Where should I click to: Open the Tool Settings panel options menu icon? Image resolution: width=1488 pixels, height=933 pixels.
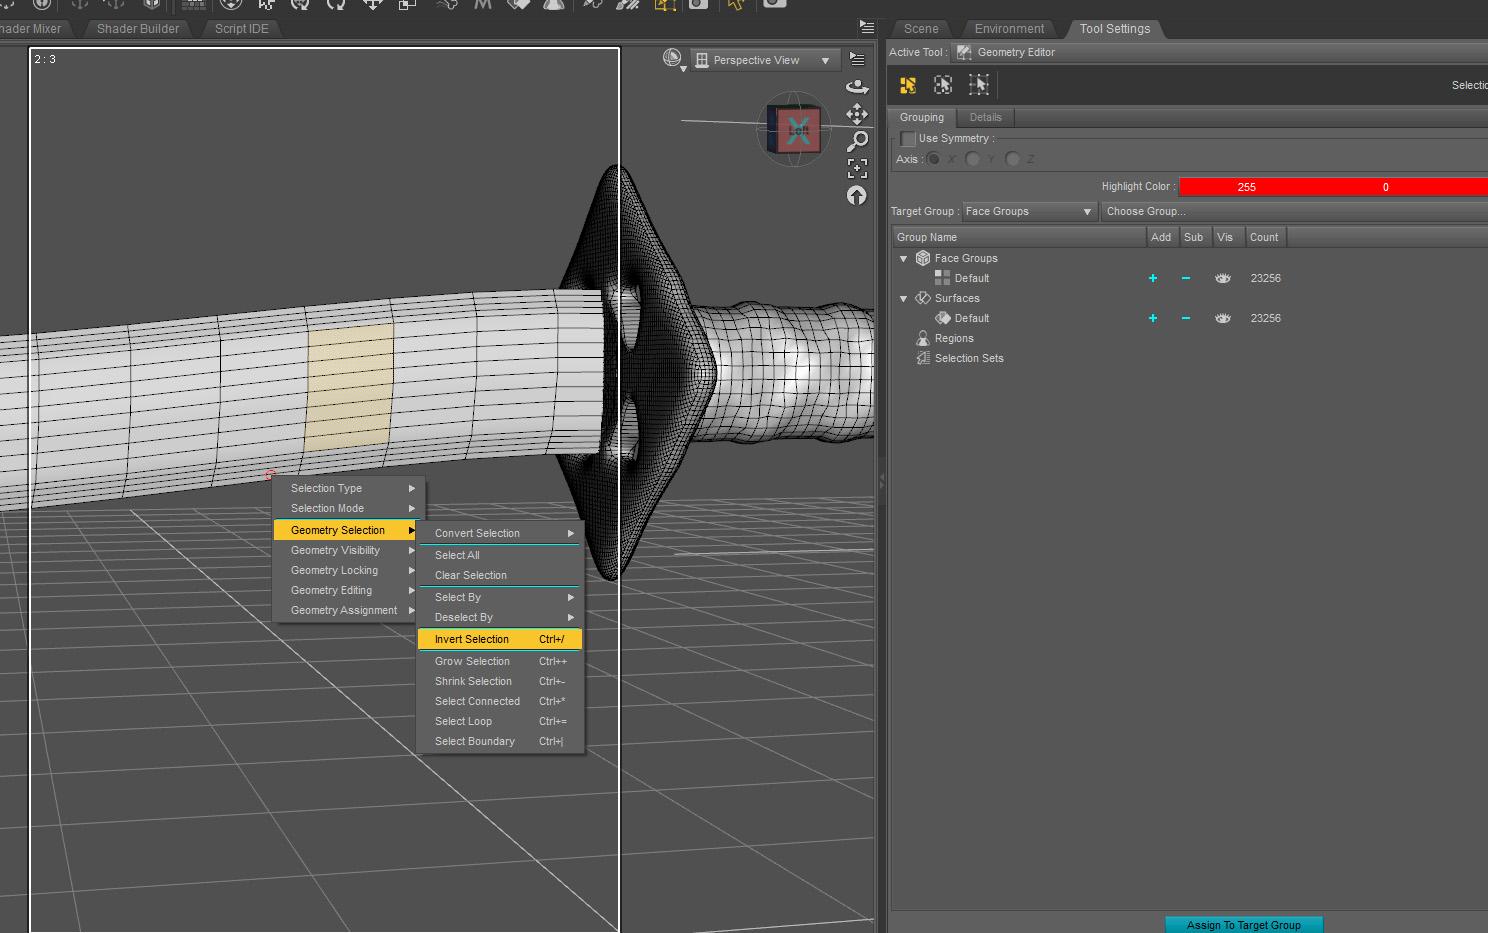click(865, 27)
